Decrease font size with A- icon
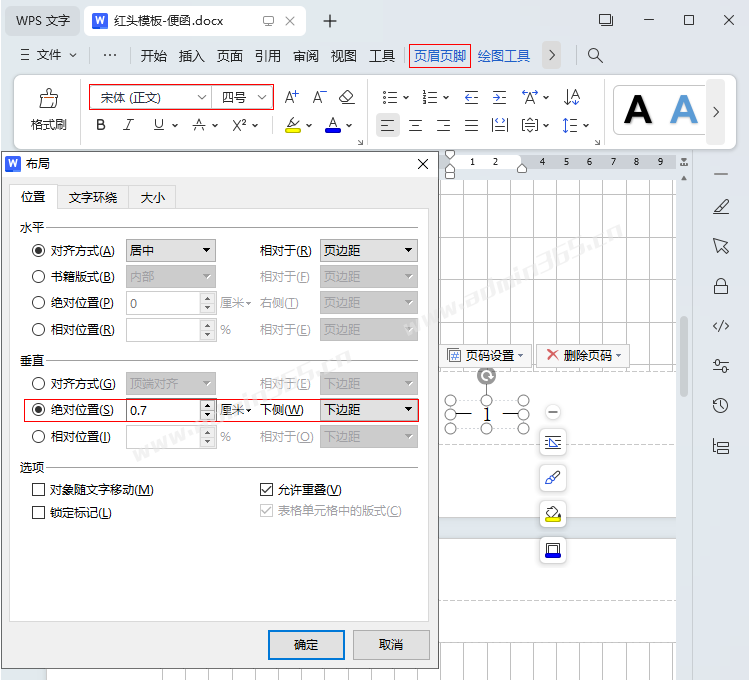Screen dimensions: 750x680 tap(320, 97)
